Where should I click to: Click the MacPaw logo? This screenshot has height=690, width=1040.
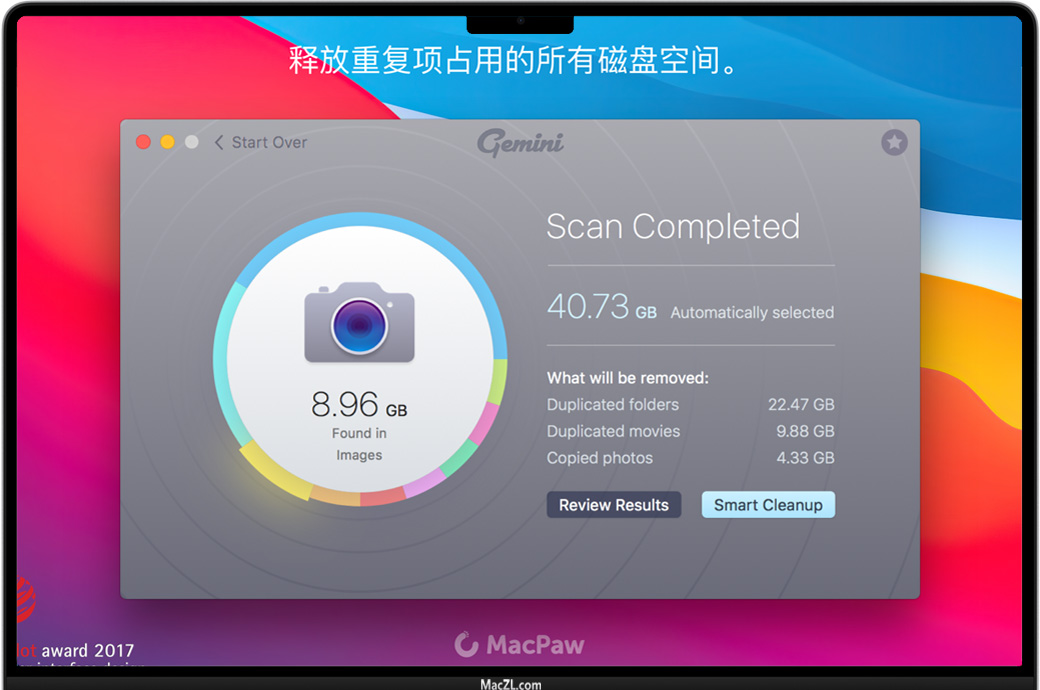(519, 644)
